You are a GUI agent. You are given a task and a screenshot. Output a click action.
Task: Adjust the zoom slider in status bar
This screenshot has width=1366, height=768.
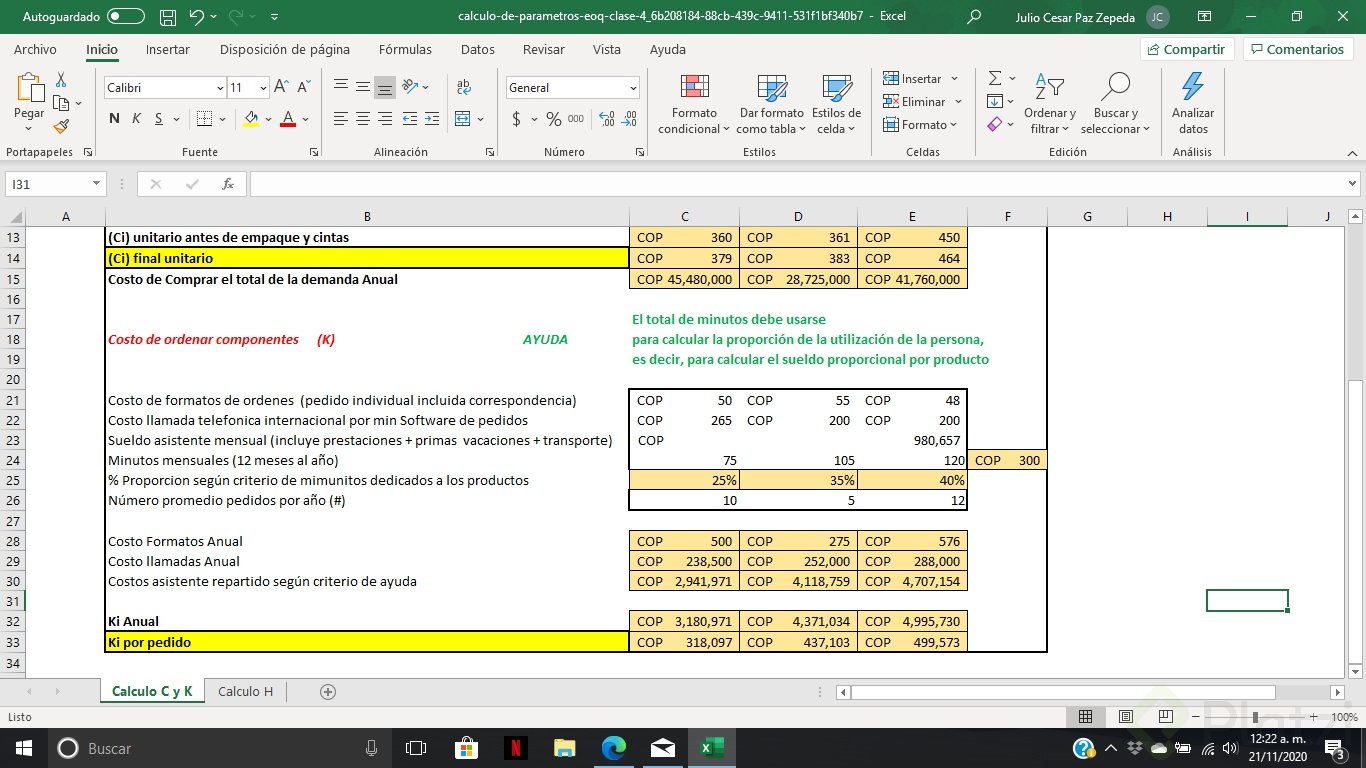point(1257,716)
